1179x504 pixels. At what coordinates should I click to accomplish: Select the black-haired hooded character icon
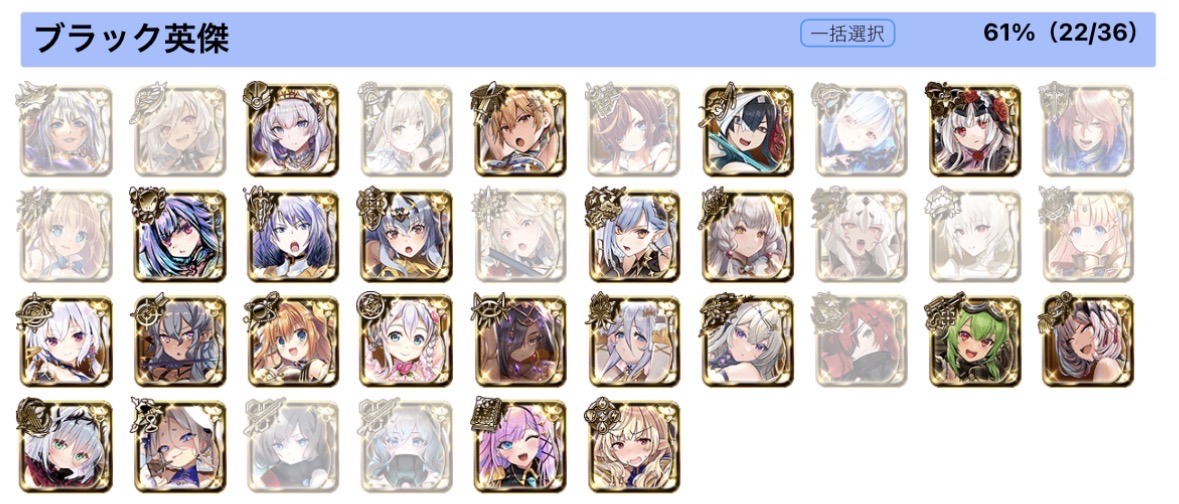pos(748,130)
